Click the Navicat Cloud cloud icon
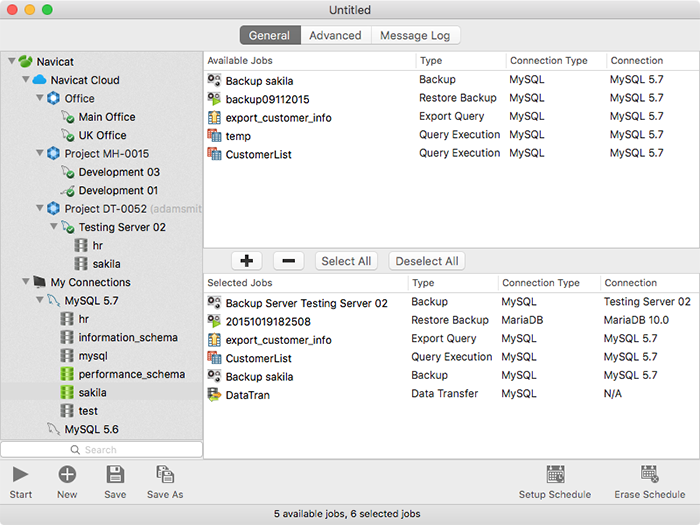700x525 pixels. [39, 80]
